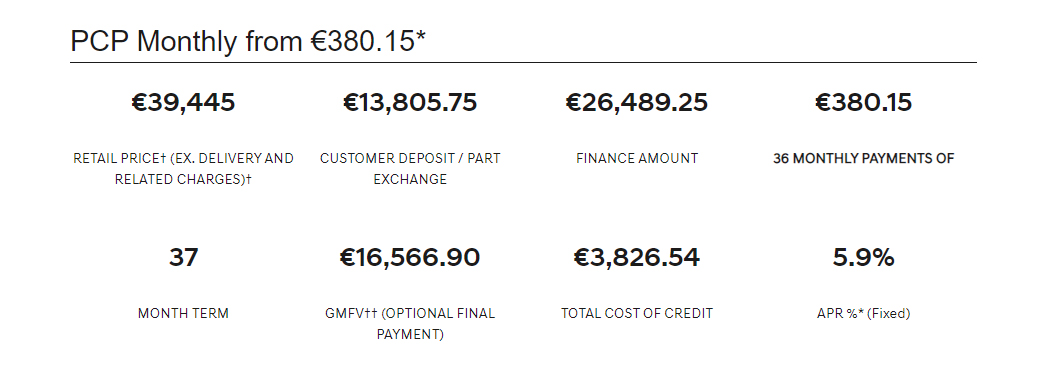The width and height of the screenshot is (1059, 386).
Task: Select the 37 month term number
Action: coord(183,258)
